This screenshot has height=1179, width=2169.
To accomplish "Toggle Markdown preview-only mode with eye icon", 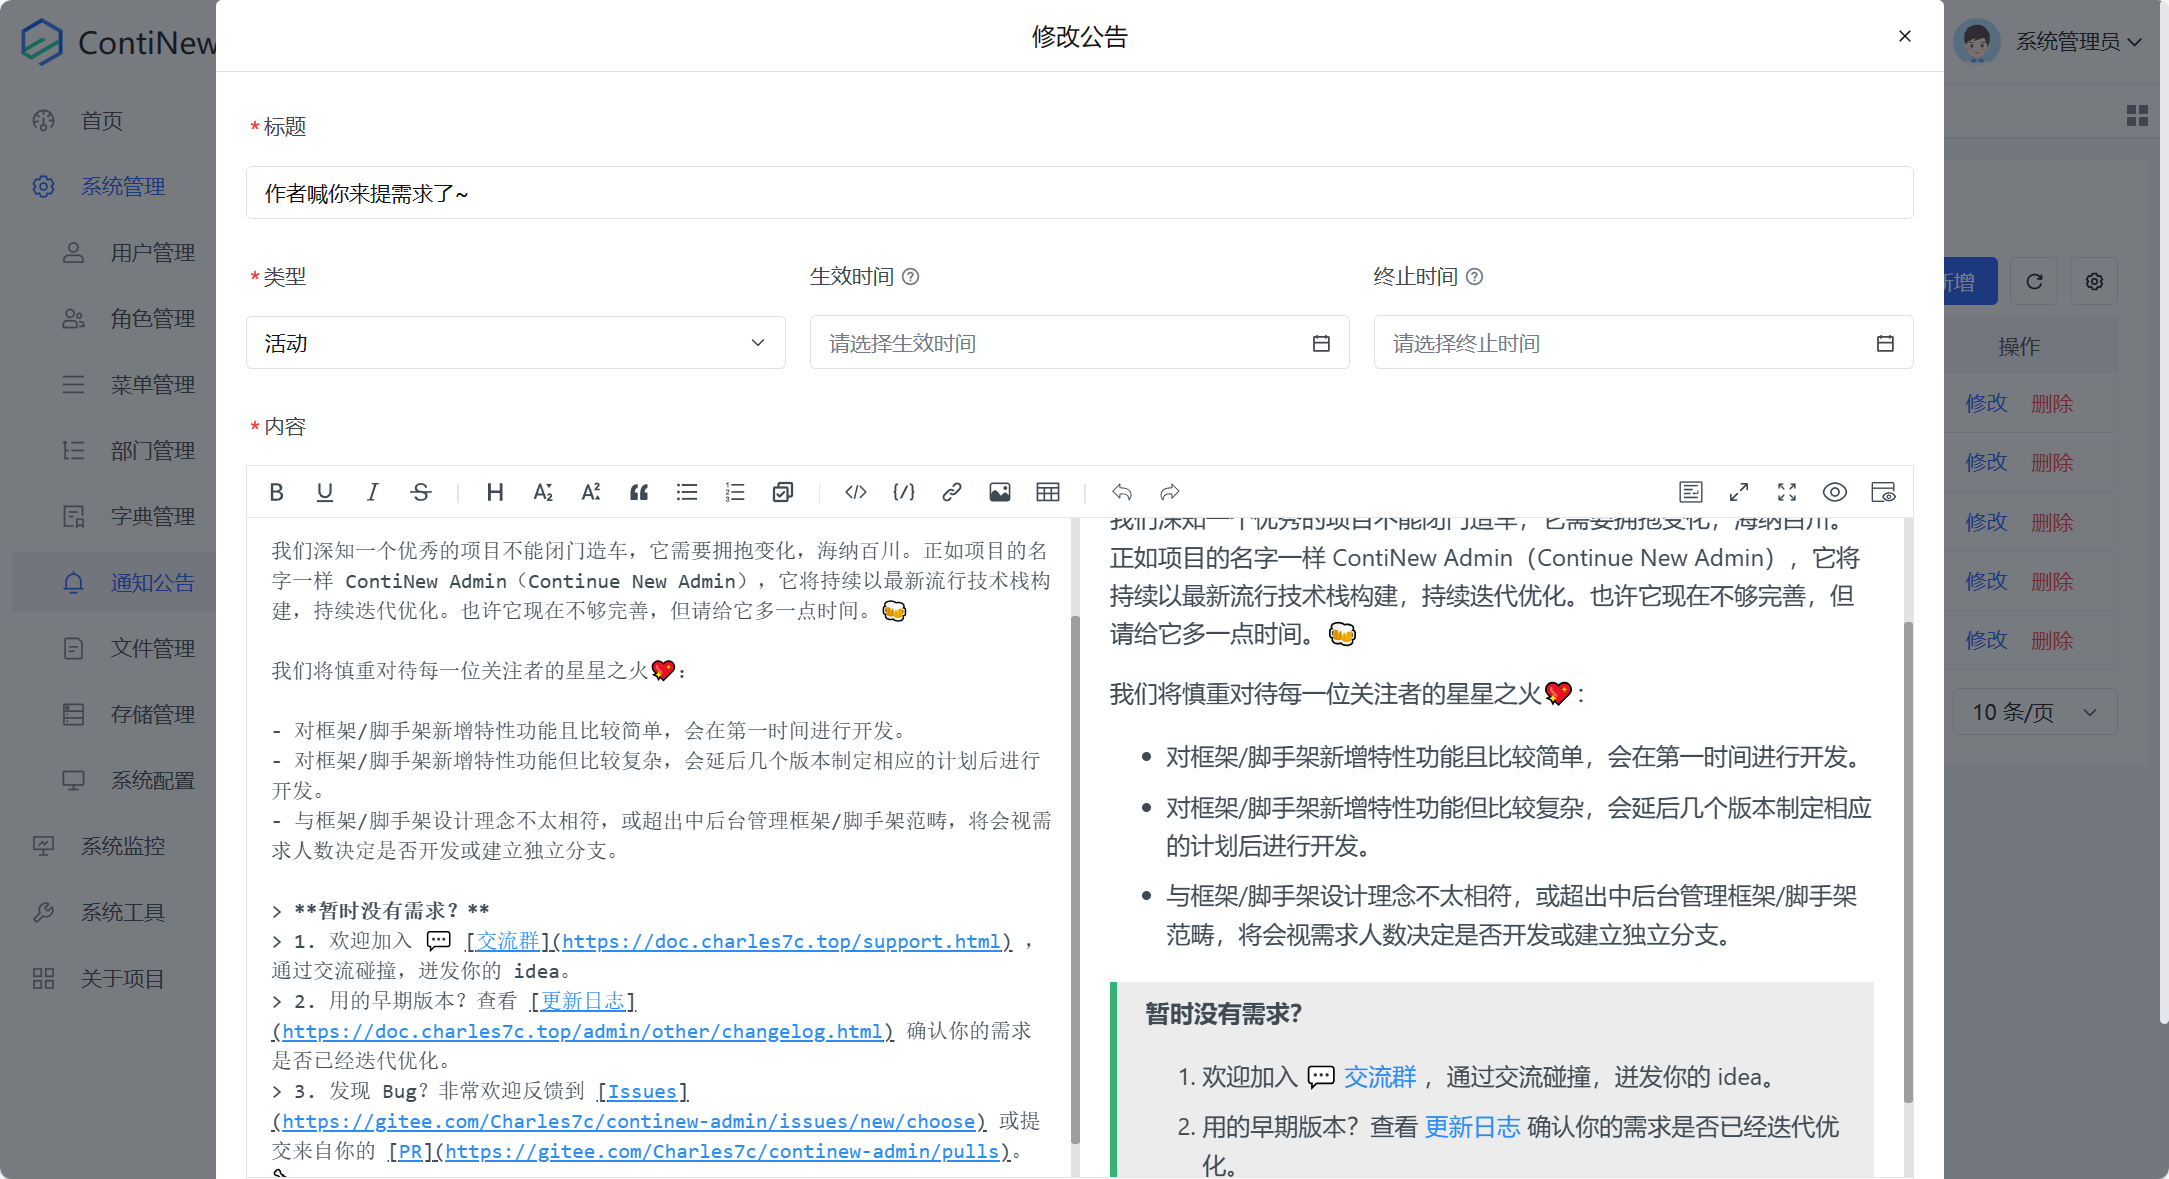I will pyautogui.click(x=1835, y=492).
